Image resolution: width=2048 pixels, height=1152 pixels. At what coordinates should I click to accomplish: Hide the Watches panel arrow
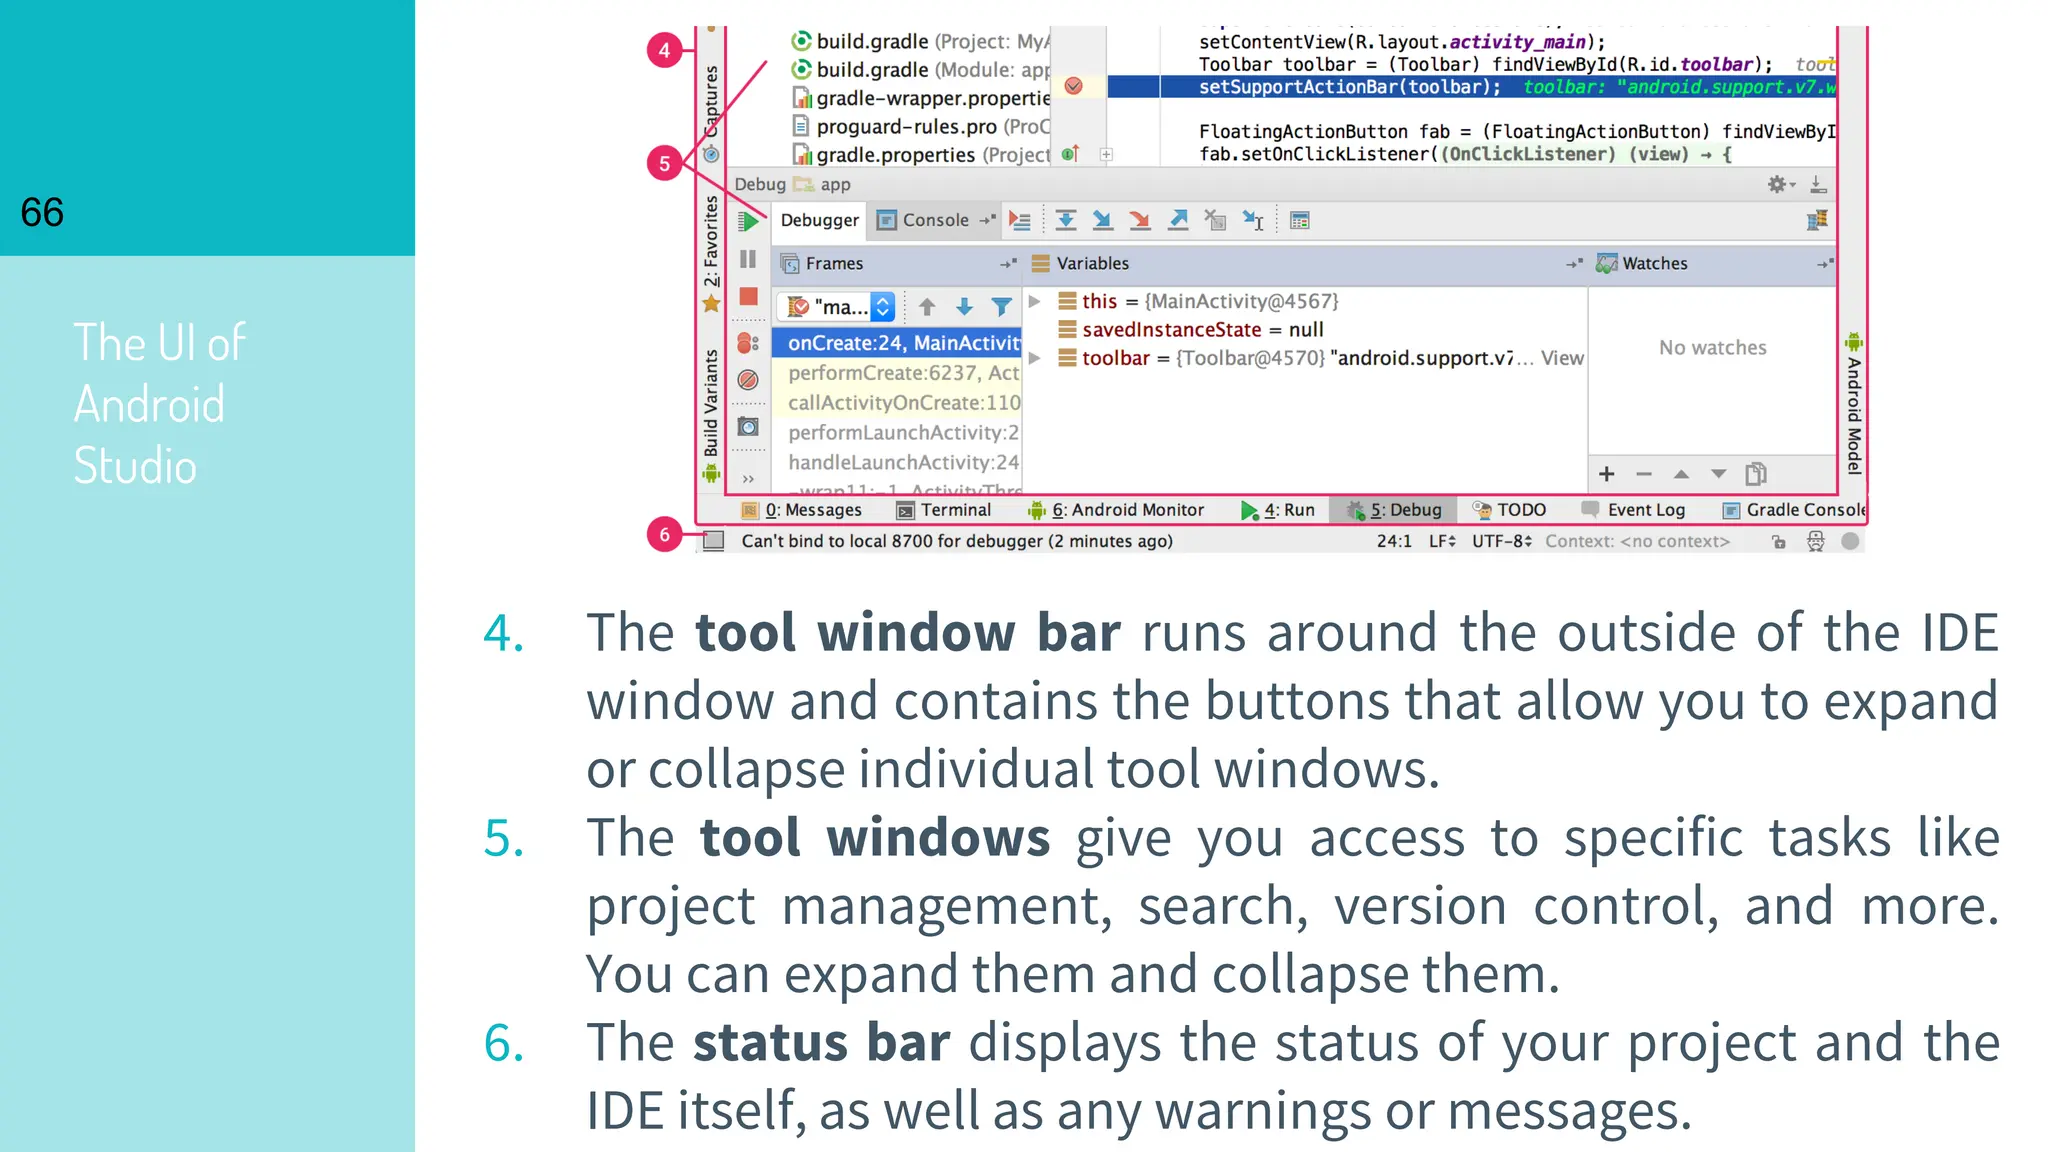(x=1825, y=264)
